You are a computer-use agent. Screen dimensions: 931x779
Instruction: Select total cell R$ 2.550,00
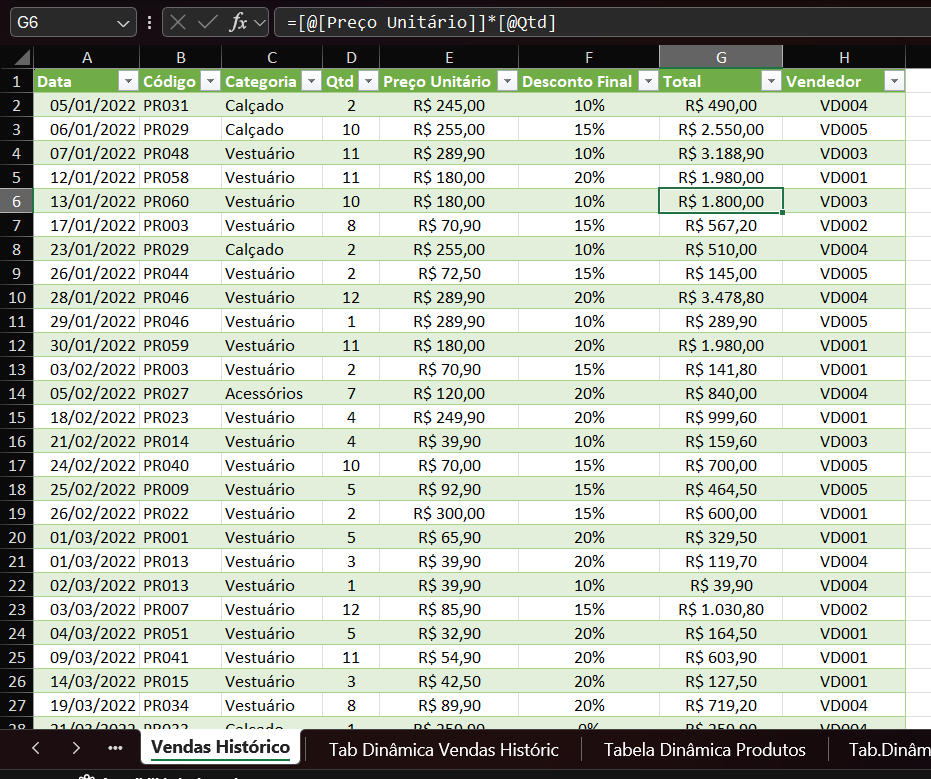[x=721, y=129]
